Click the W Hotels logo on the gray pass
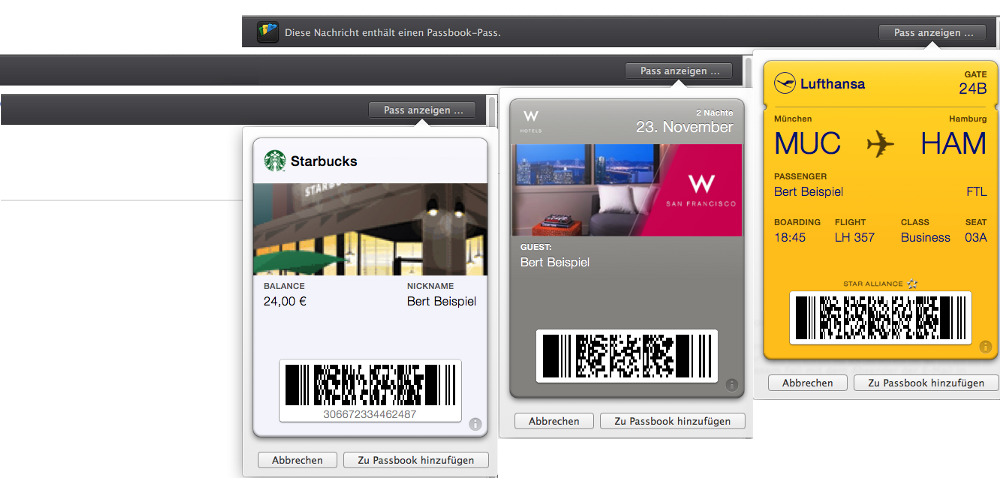The height and width of the screenshot is (500, 1000). coord(531,119)
